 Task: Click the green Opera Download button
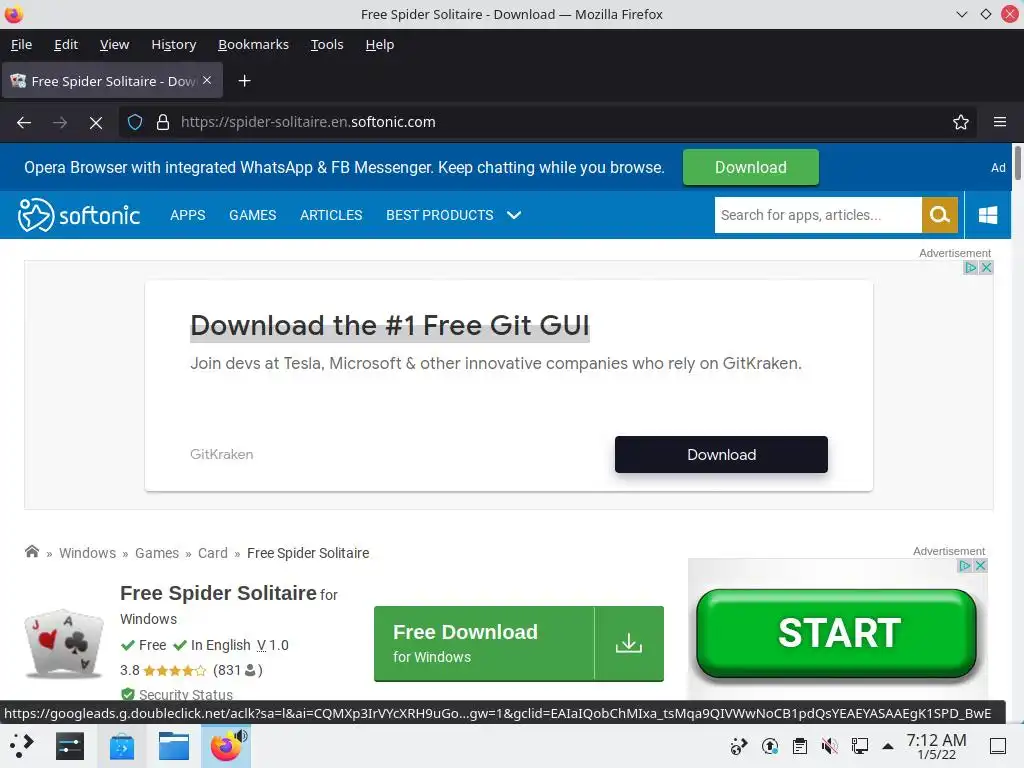750,167
